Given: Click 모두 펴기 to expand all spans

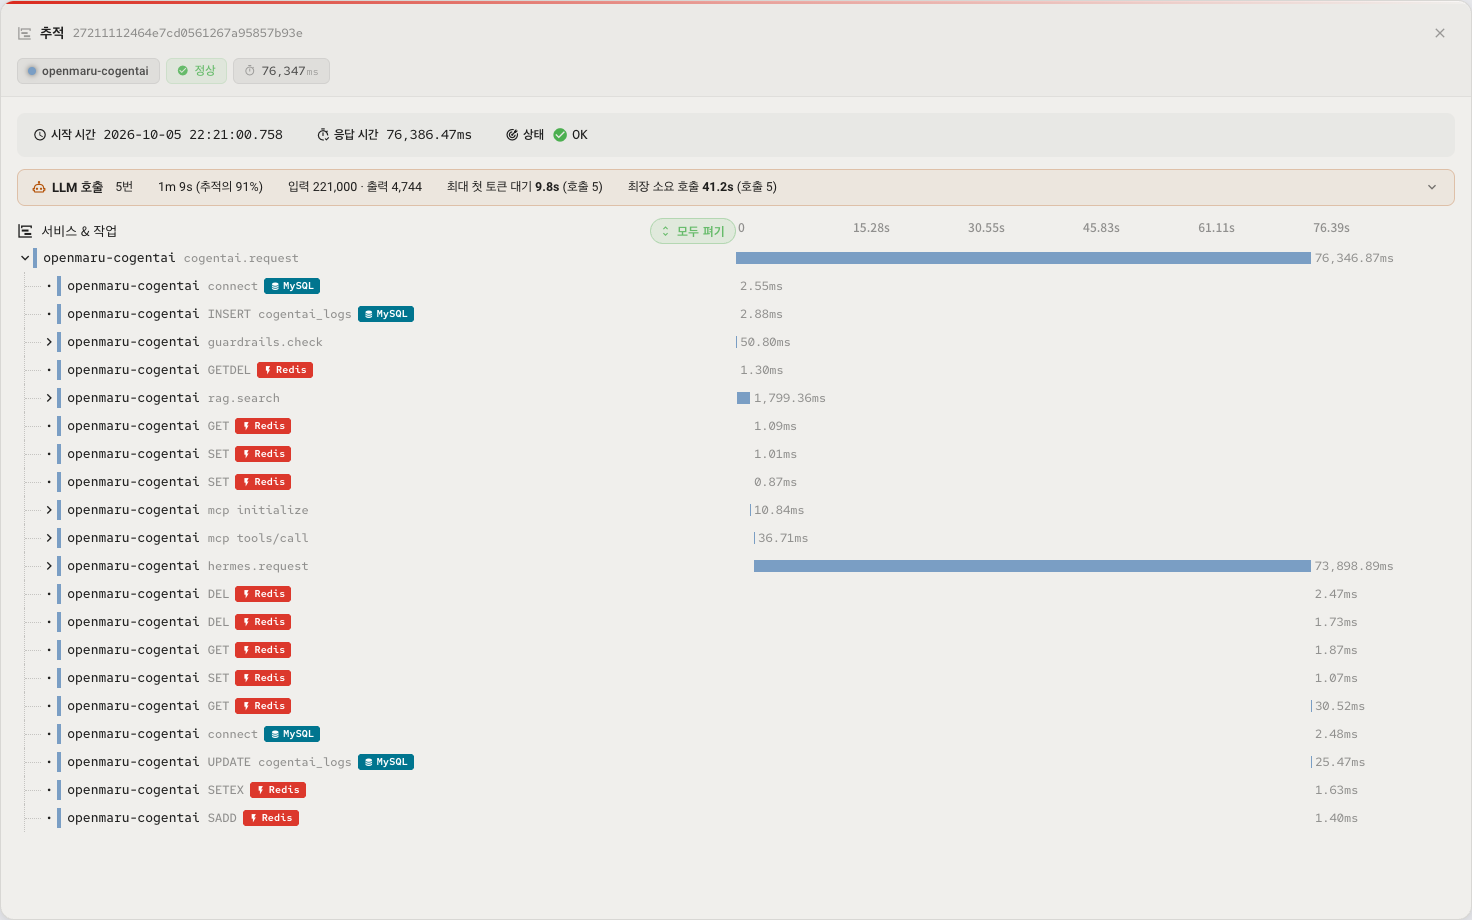Looking at the screenshot, I should (x=693, y=231).
